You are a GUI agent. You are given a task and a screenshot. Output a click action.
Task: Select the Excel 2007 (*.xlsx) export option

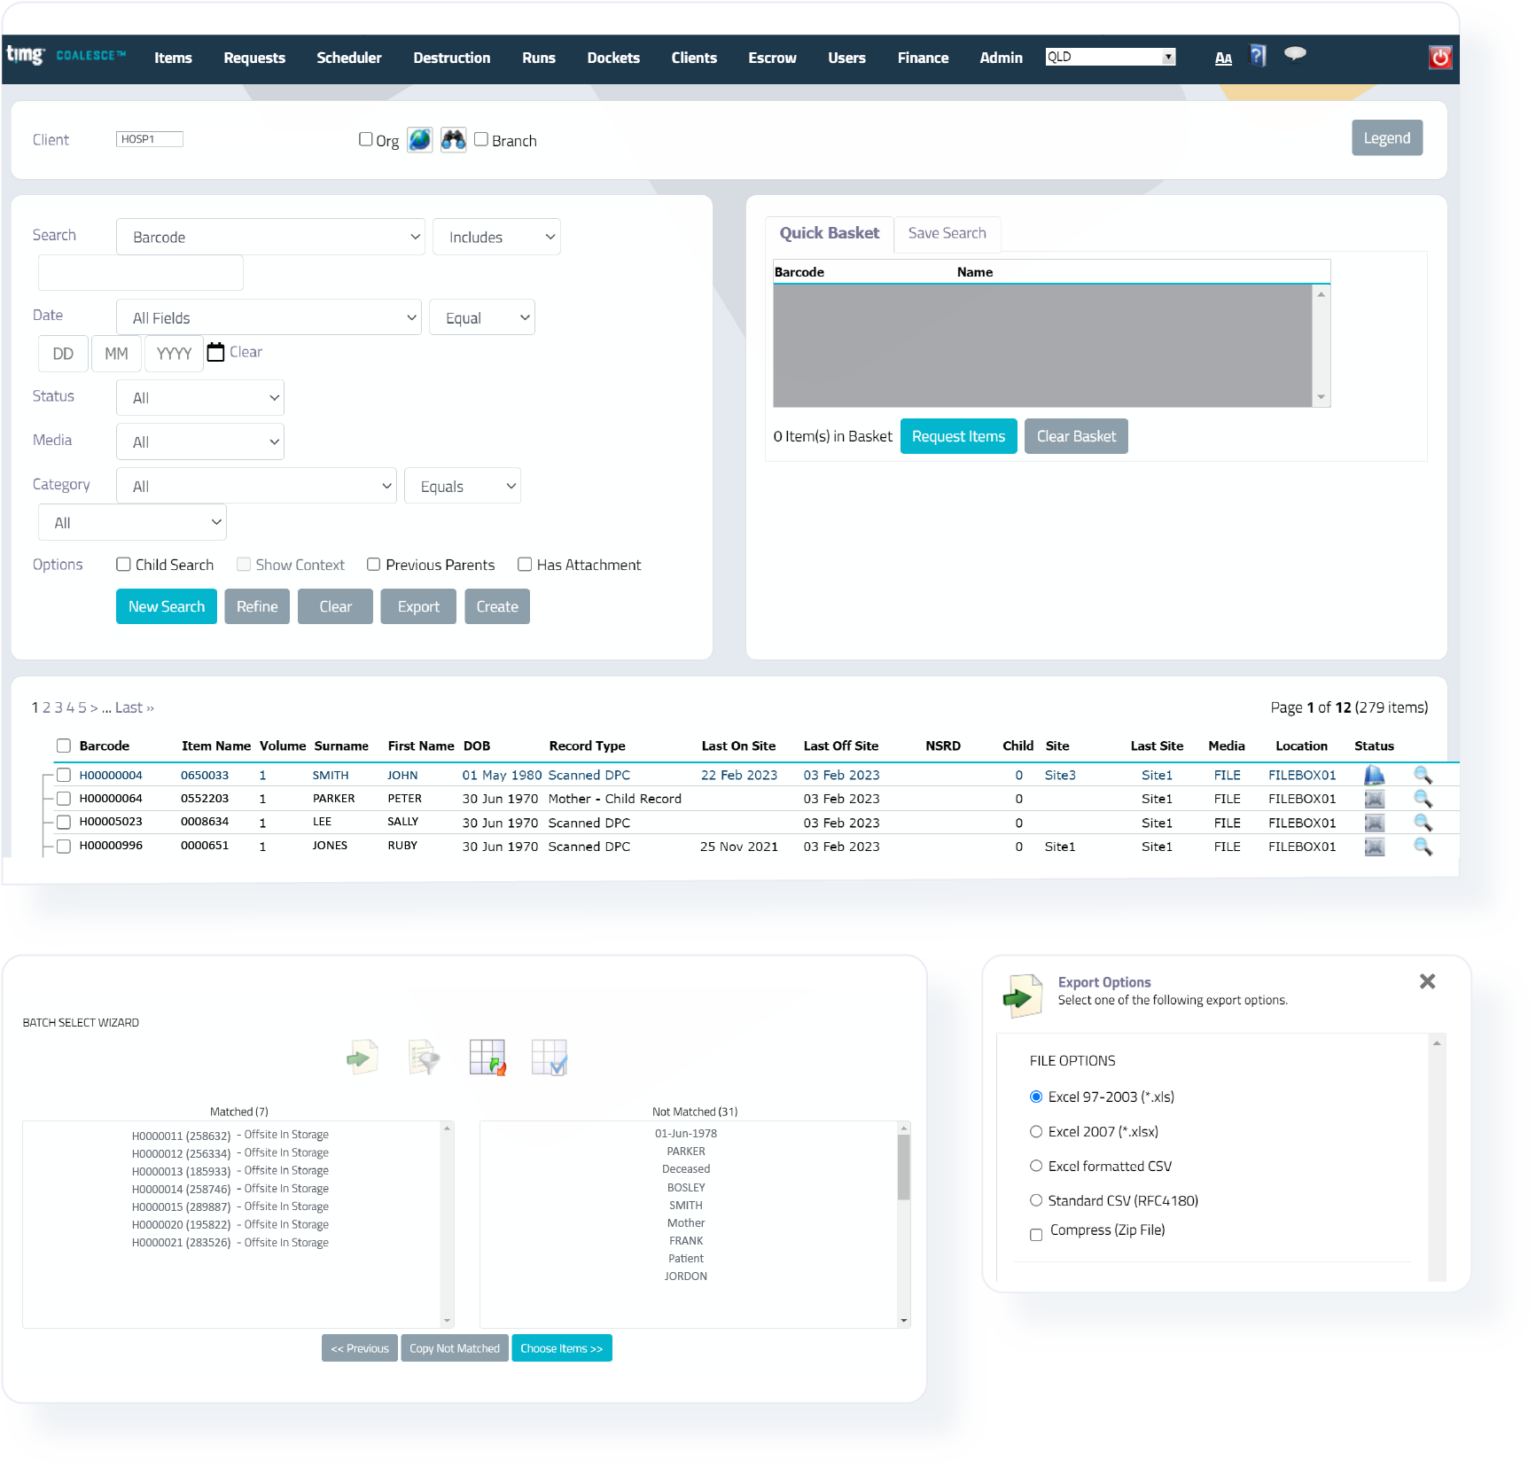(1036, 1131)
